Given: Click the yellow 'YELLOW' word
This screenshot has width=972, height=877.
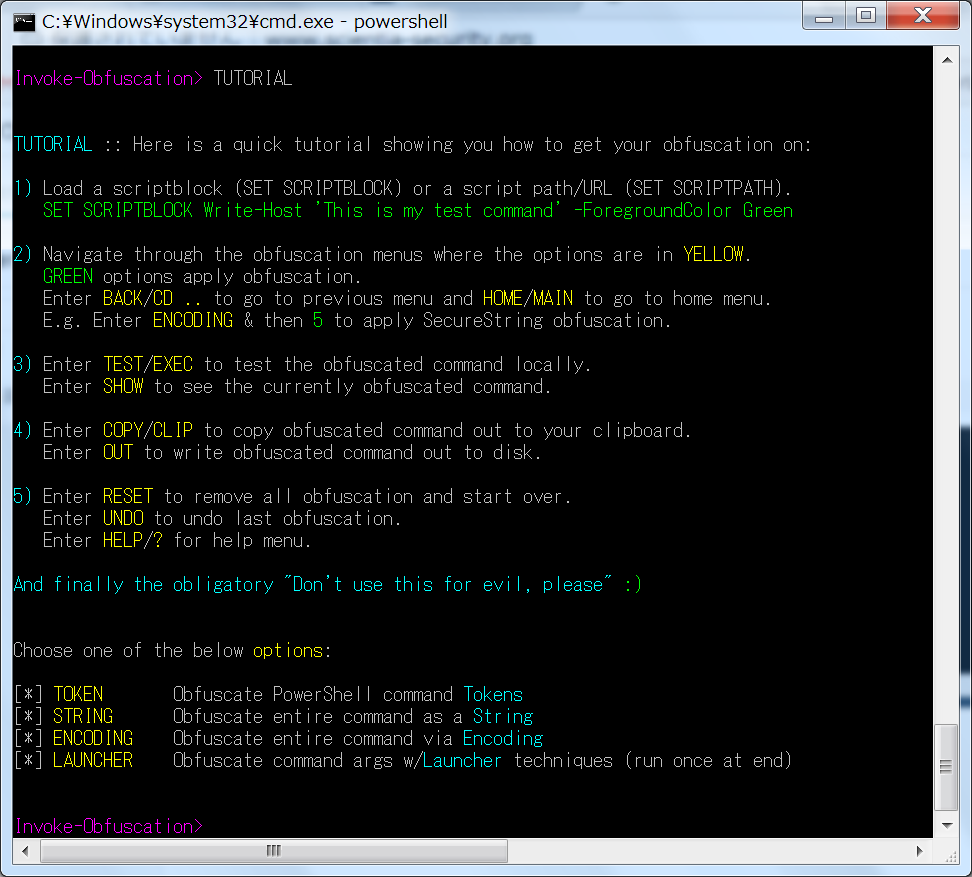Looking at the screenshot, I should [x=713, y=254].
